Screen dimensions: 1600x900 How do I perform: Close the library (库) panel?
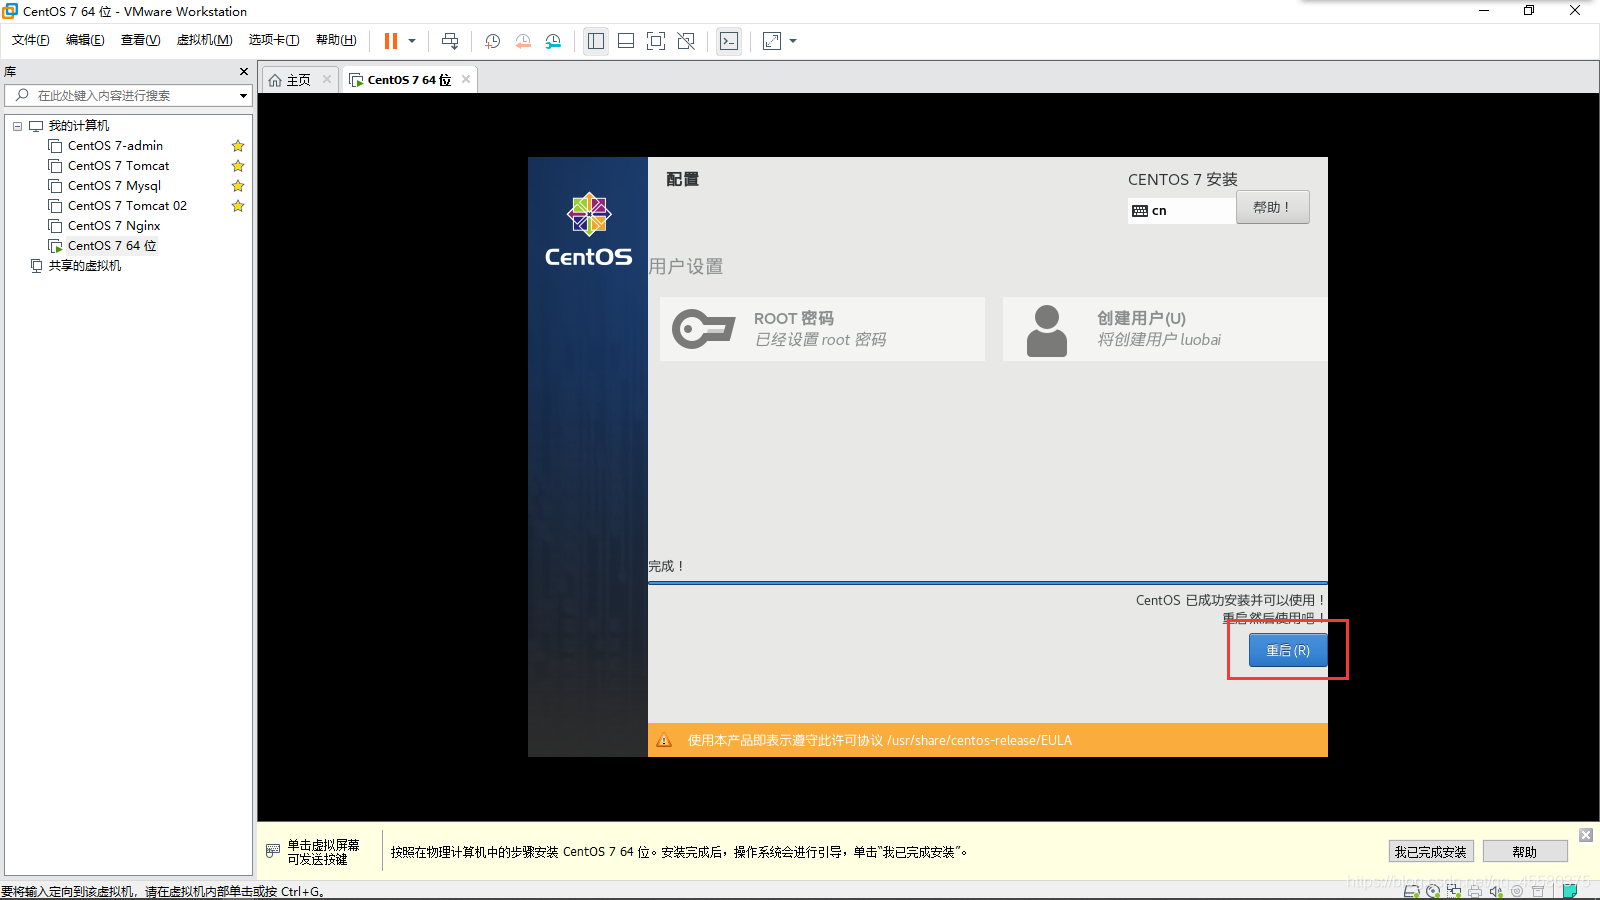[x=243, y=71]
